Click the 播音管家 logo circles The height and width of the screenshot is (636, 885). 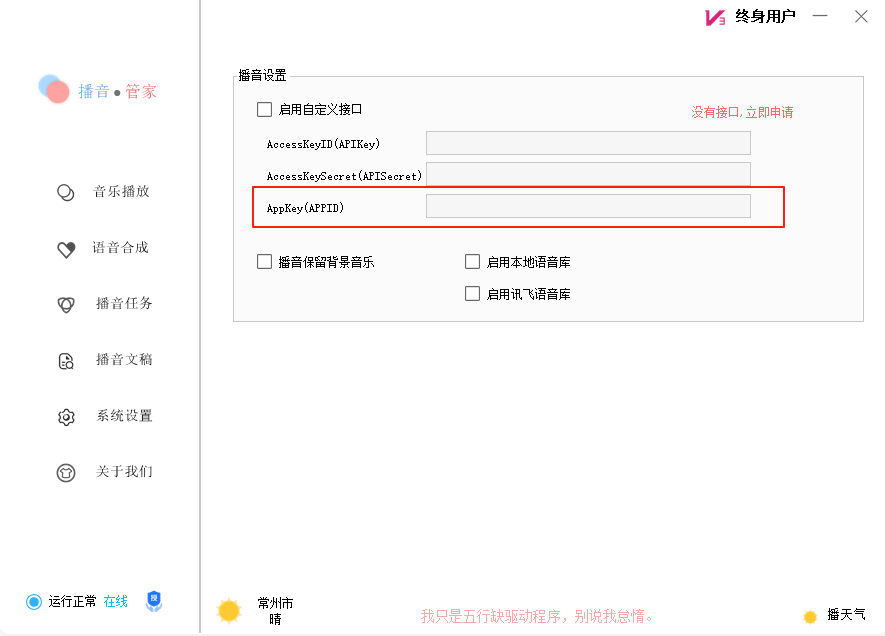tap(54, 89)
